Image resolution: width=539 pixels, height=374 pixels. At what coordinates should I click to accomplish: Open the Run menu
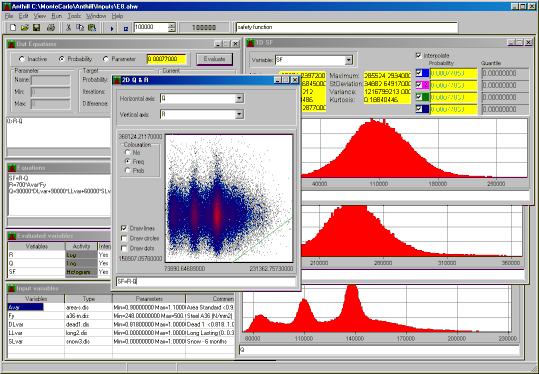tap(56, 16)
